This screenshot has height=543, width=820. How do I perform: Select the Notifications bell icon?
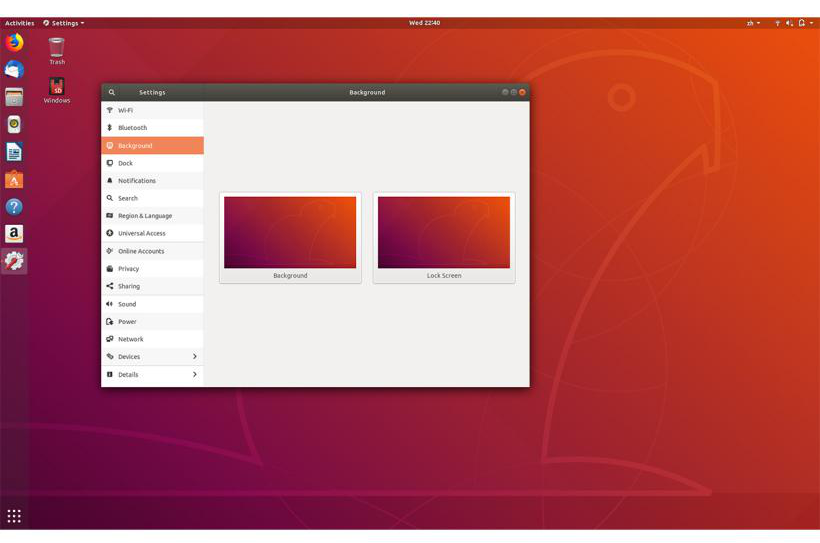[x=110, y=181]
